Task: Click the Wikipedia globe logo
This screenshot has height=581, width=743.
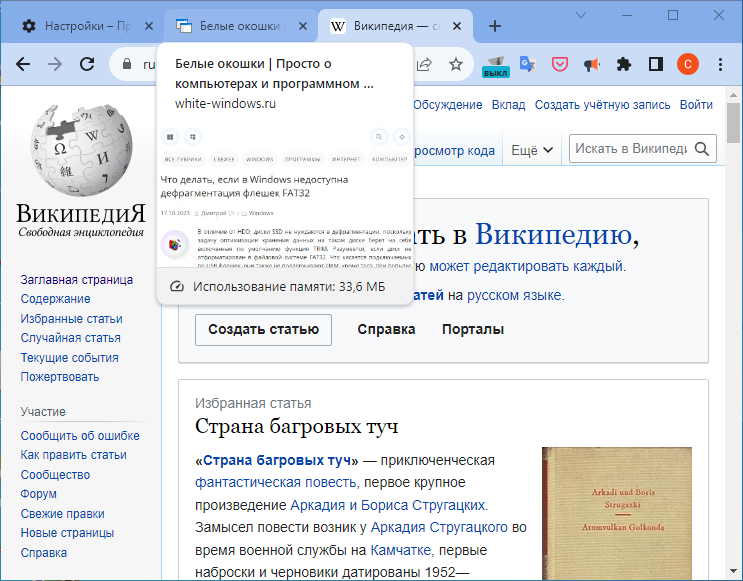Action: pyautogui.click(x=81, y=150)
